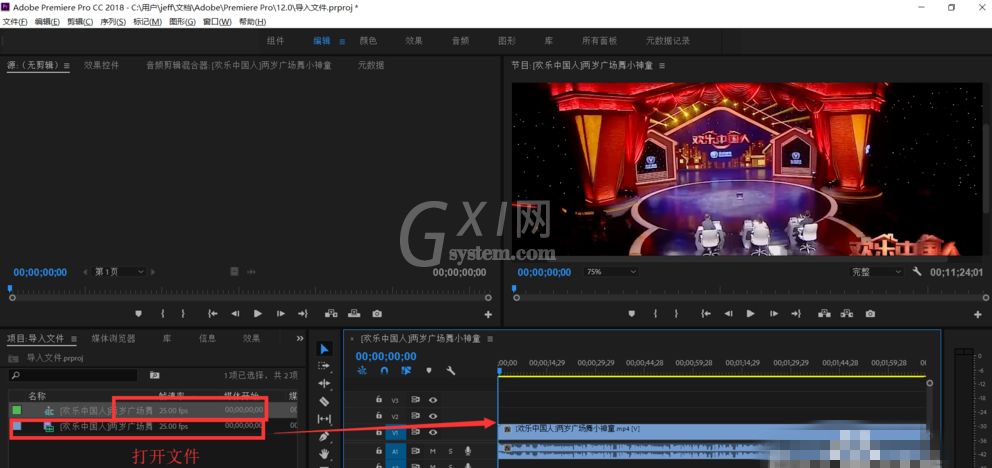Mute the A1 audio track
Image resolution: width=992 pixels, height=468 pixels.
pos(433,451)
